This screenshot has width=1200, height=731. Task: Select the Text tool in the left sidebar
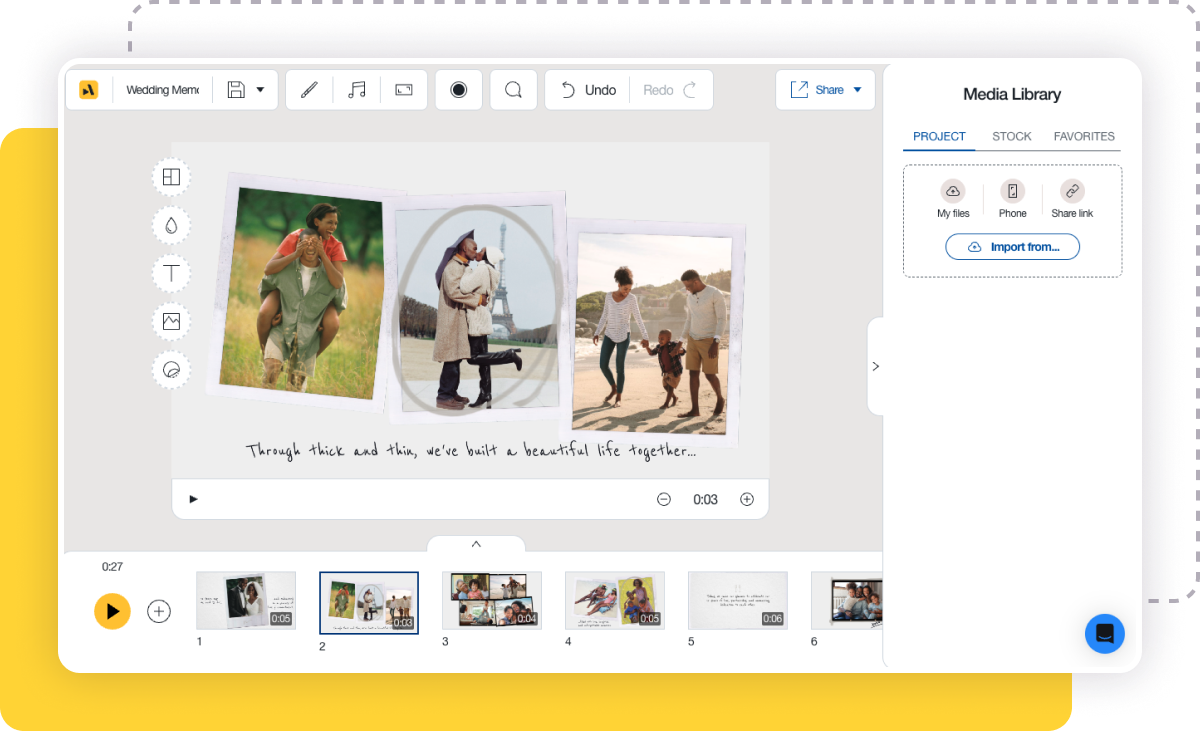[171, 273]
